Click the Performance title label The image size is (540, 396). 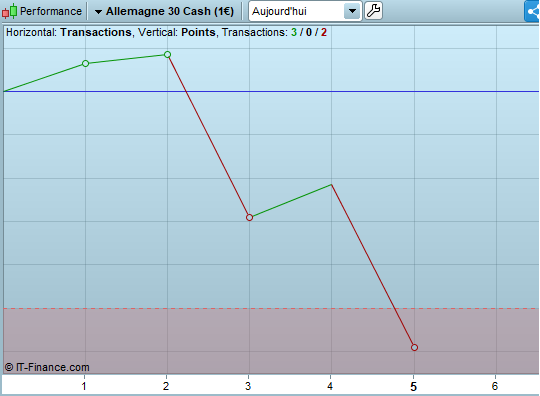(x=51, y=11)
